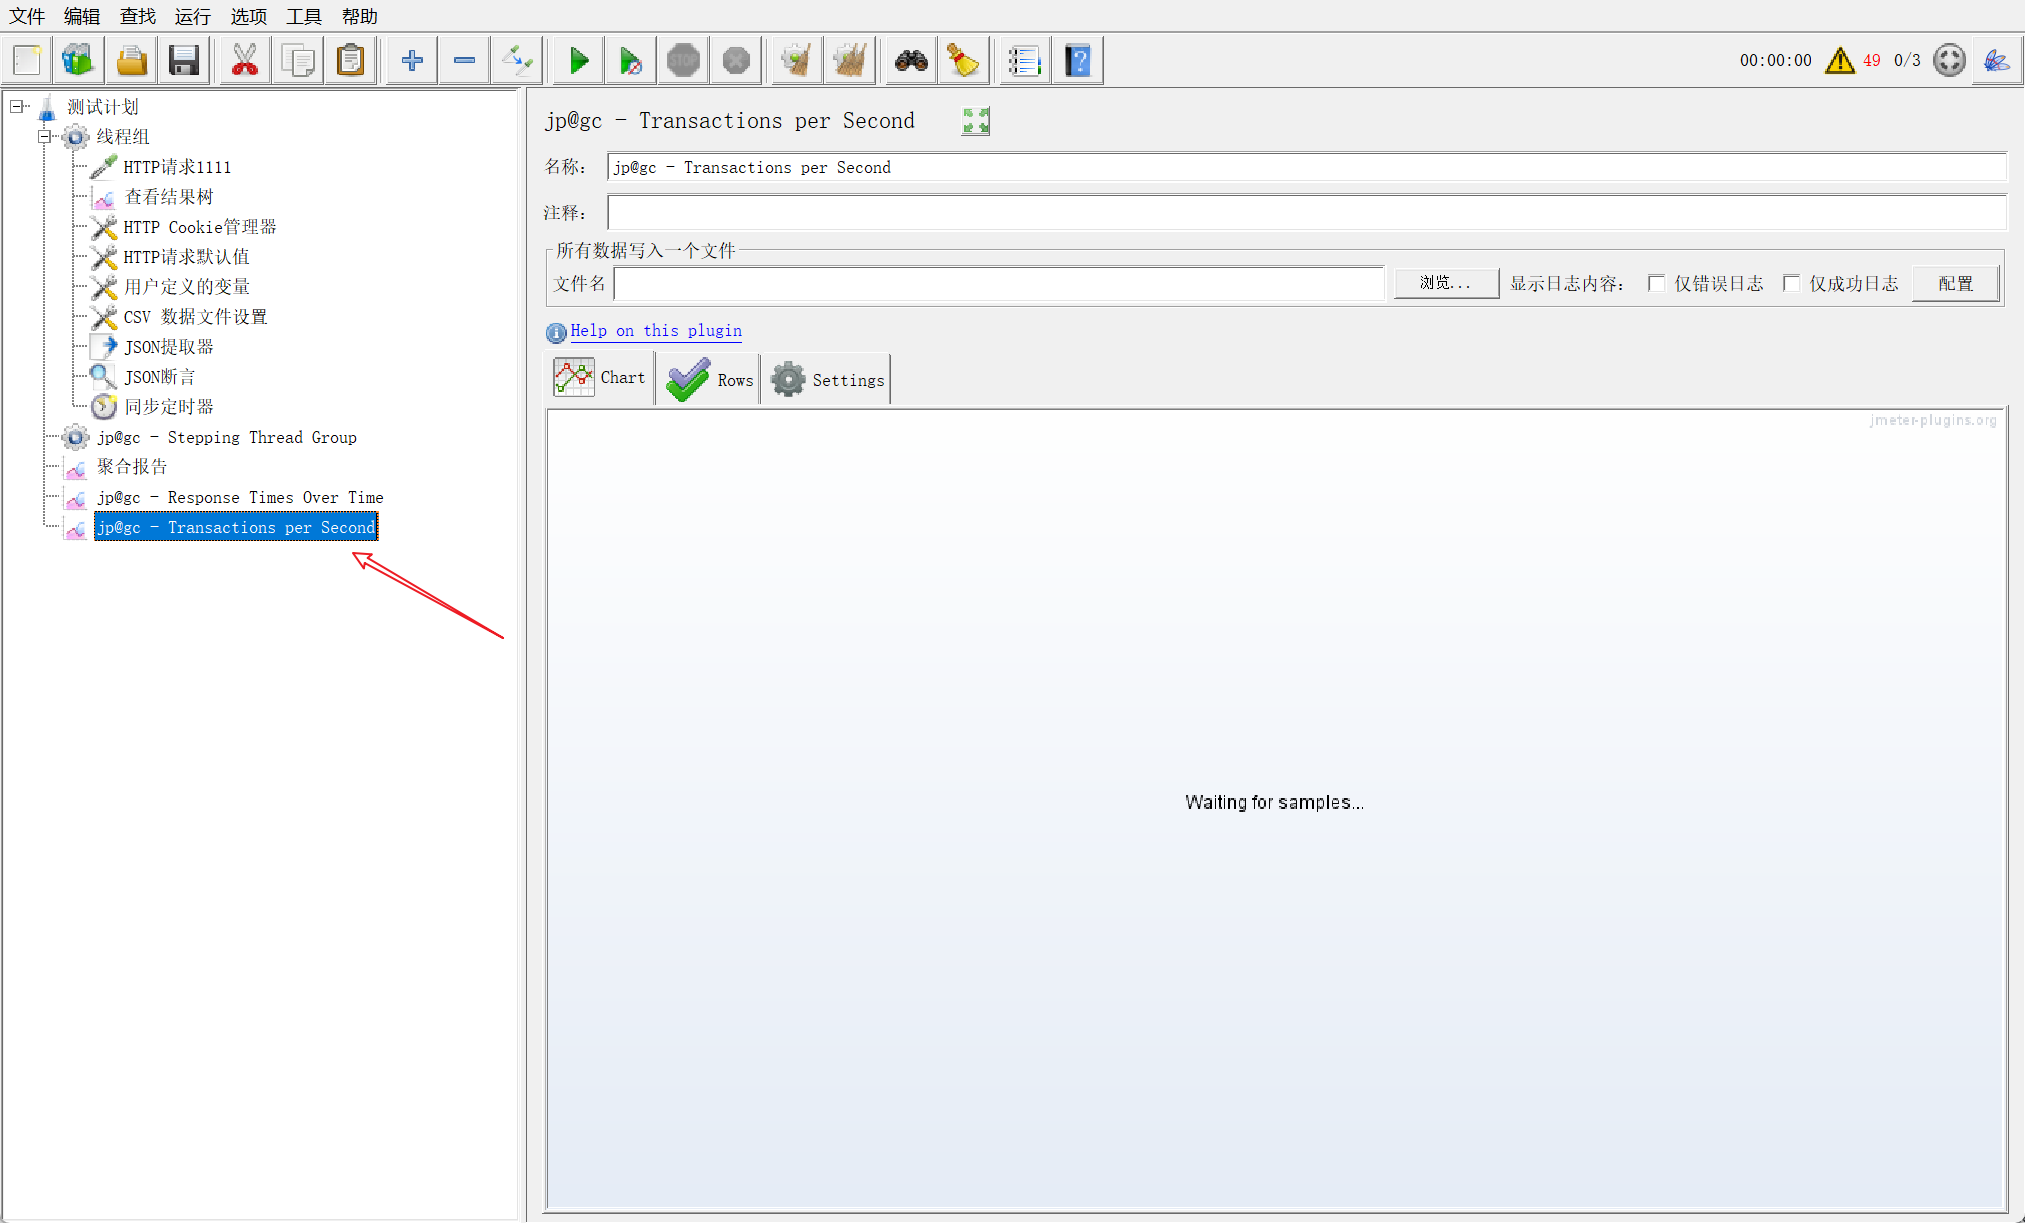
Task: Start test with no pauses icon
Action: [x=631, y=61]
